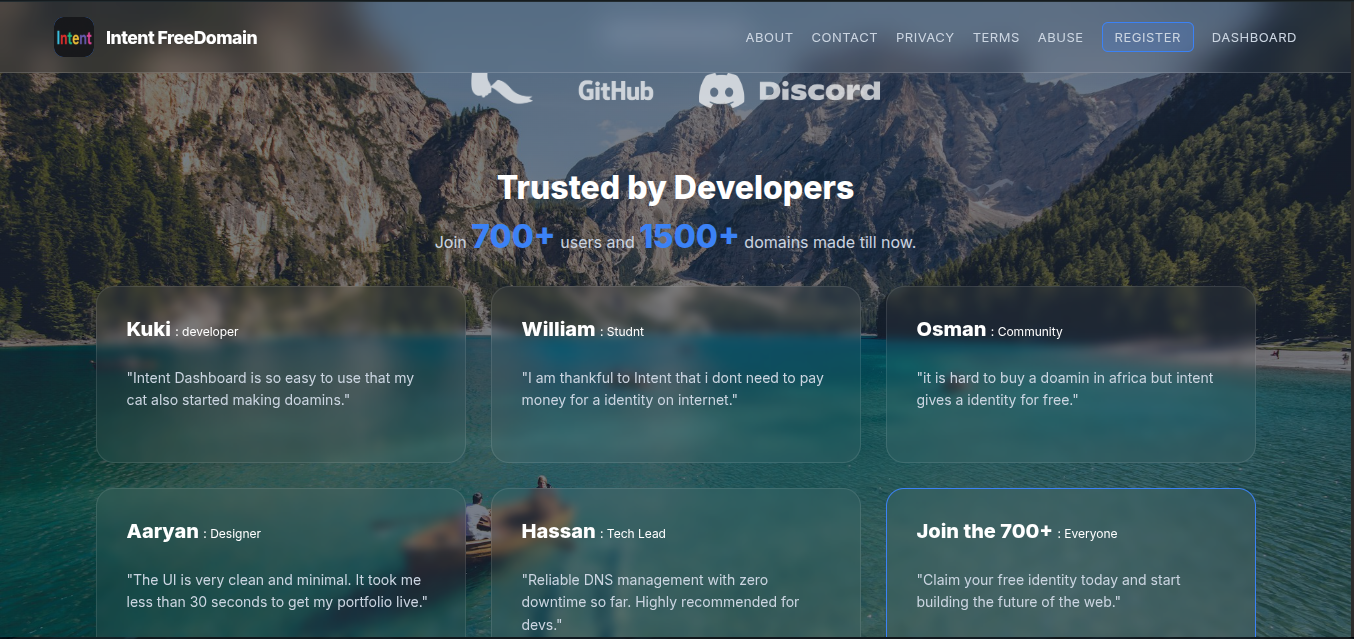Select William's student testimonial card
The width and height of the screenshot is (1354, 639).
pos(675,373)
